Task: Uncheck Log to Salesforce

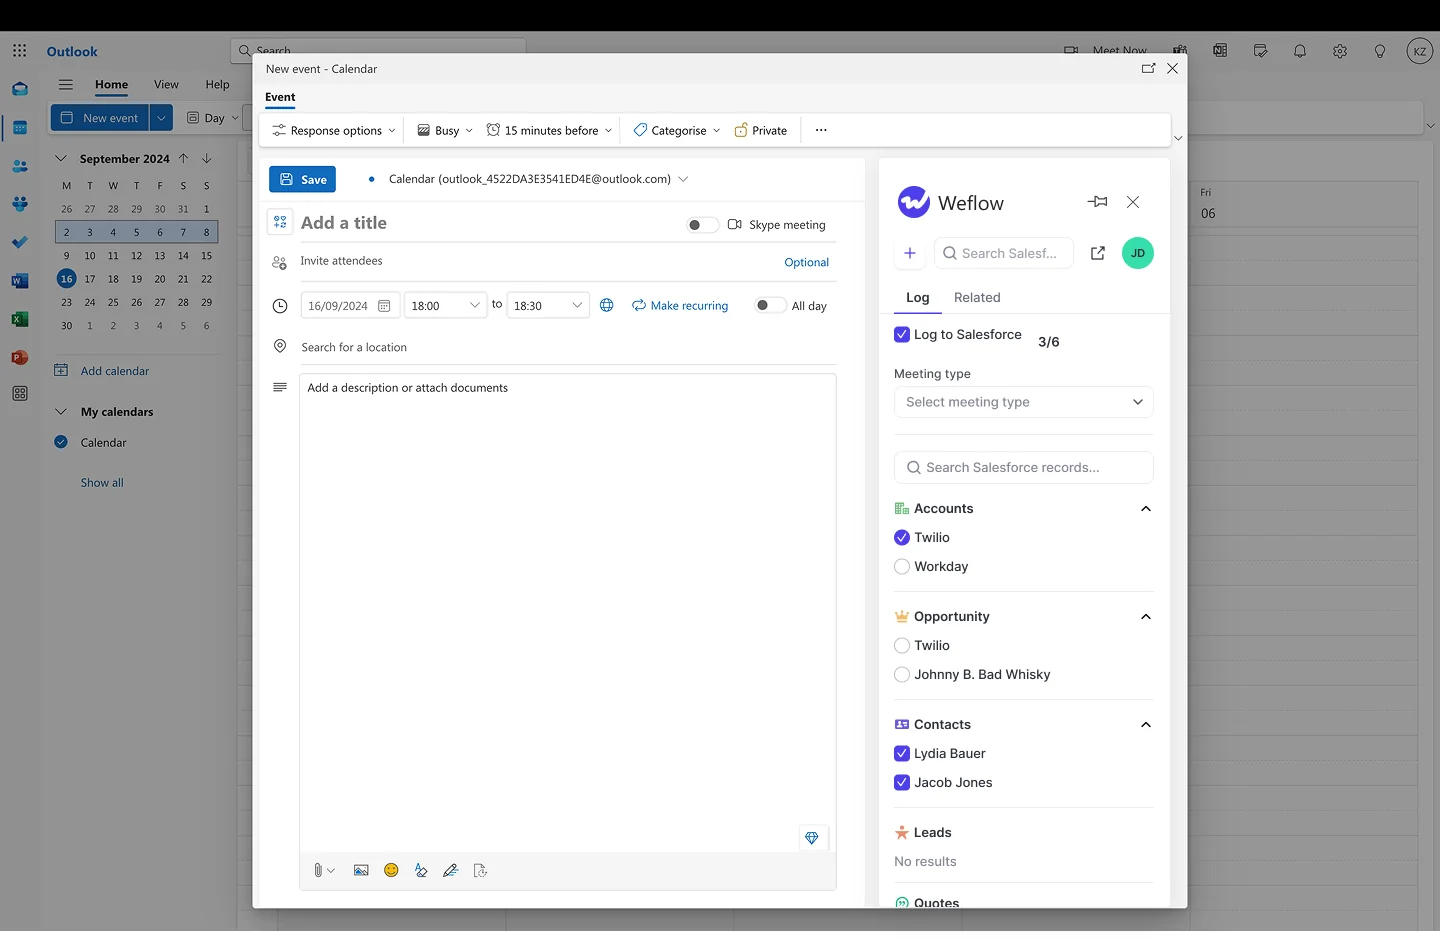Action: tap(902, 335)
